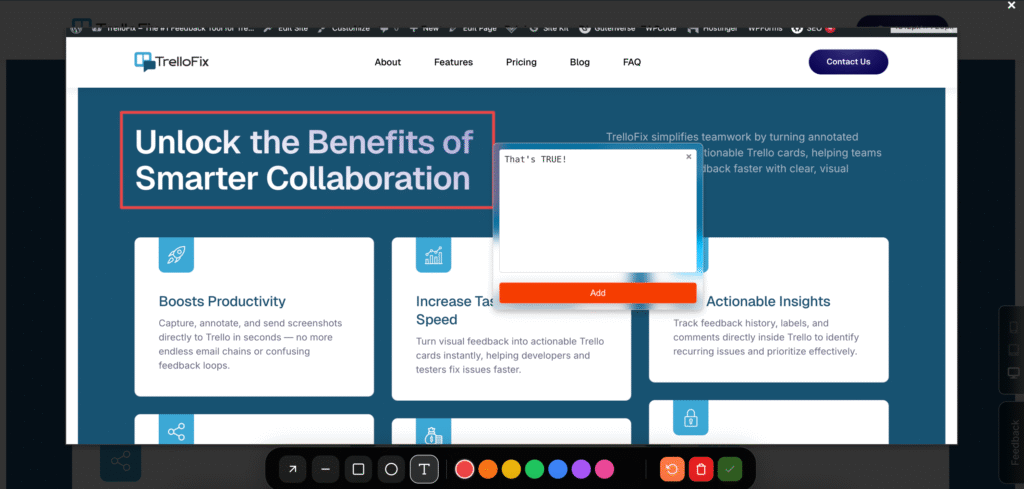The image size is (1024, 489).
Task: Pick the orange color swatch
Action: pos(488,469)
